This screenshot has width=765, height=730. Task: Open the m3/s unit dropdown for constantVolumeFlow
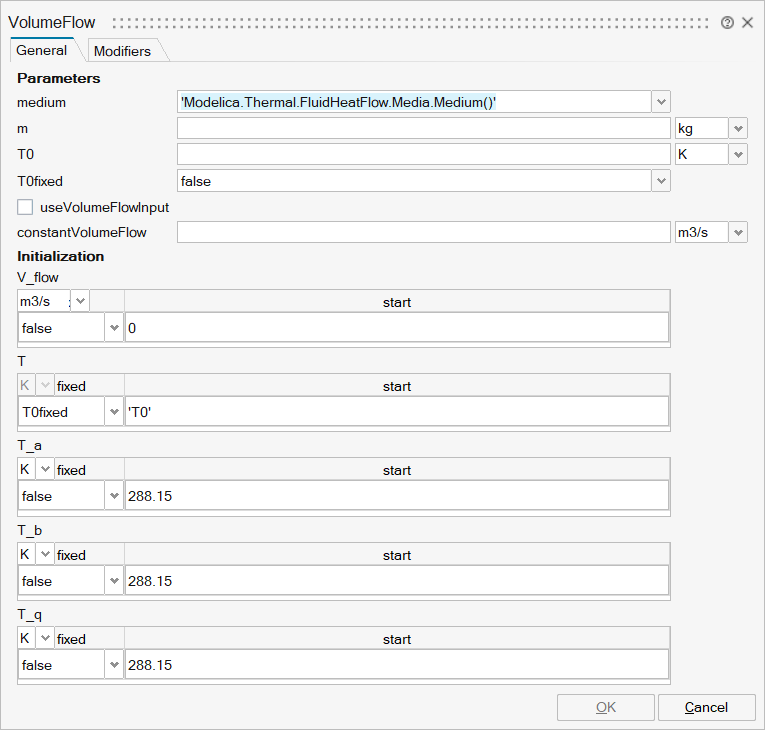738,233
